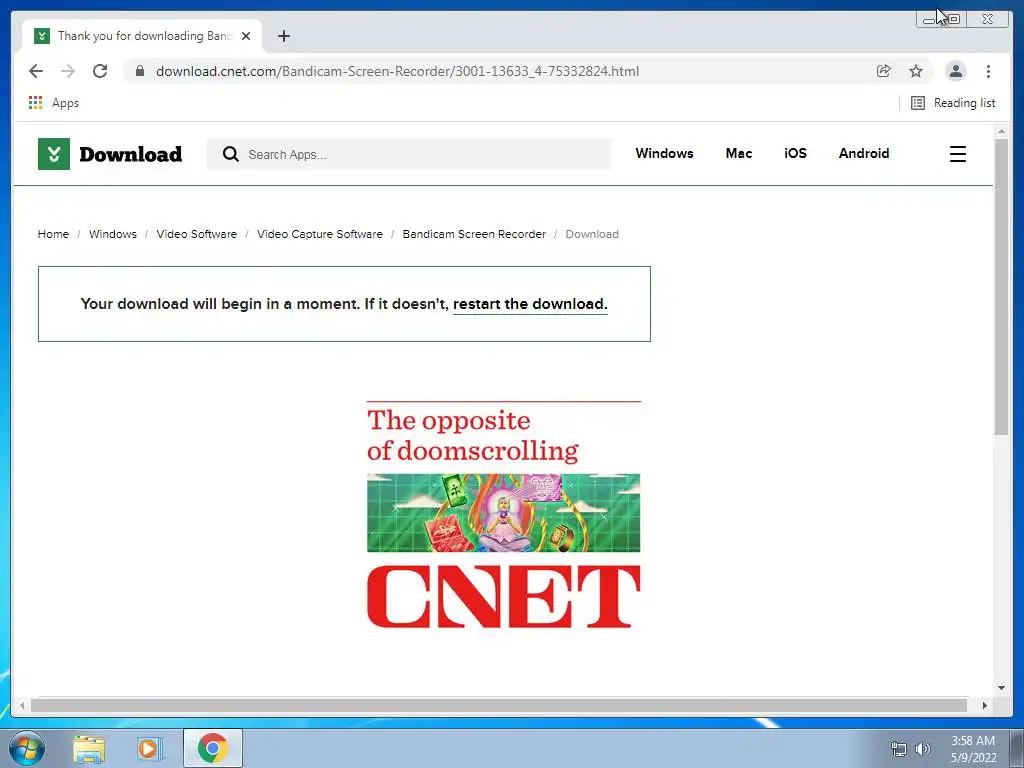Click the padlock site info icon
The image size is (1024, 768).
(x=139, y=71)
